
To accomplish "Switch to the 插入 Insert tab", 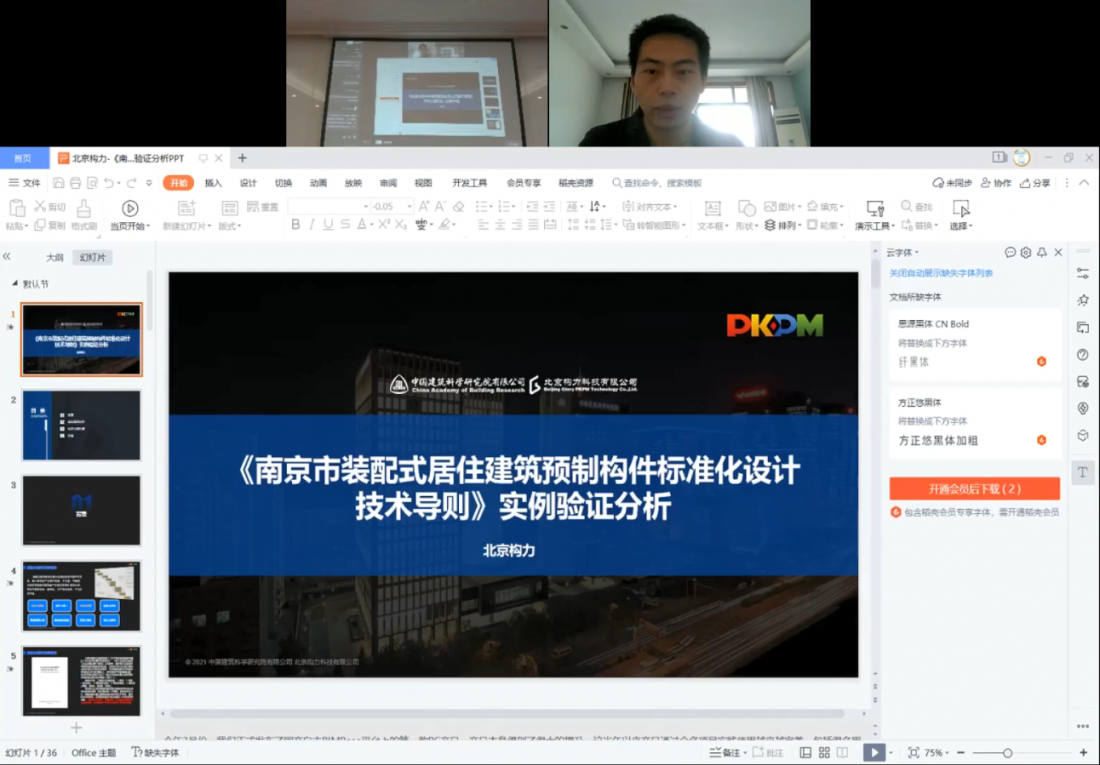I will 213,183.
